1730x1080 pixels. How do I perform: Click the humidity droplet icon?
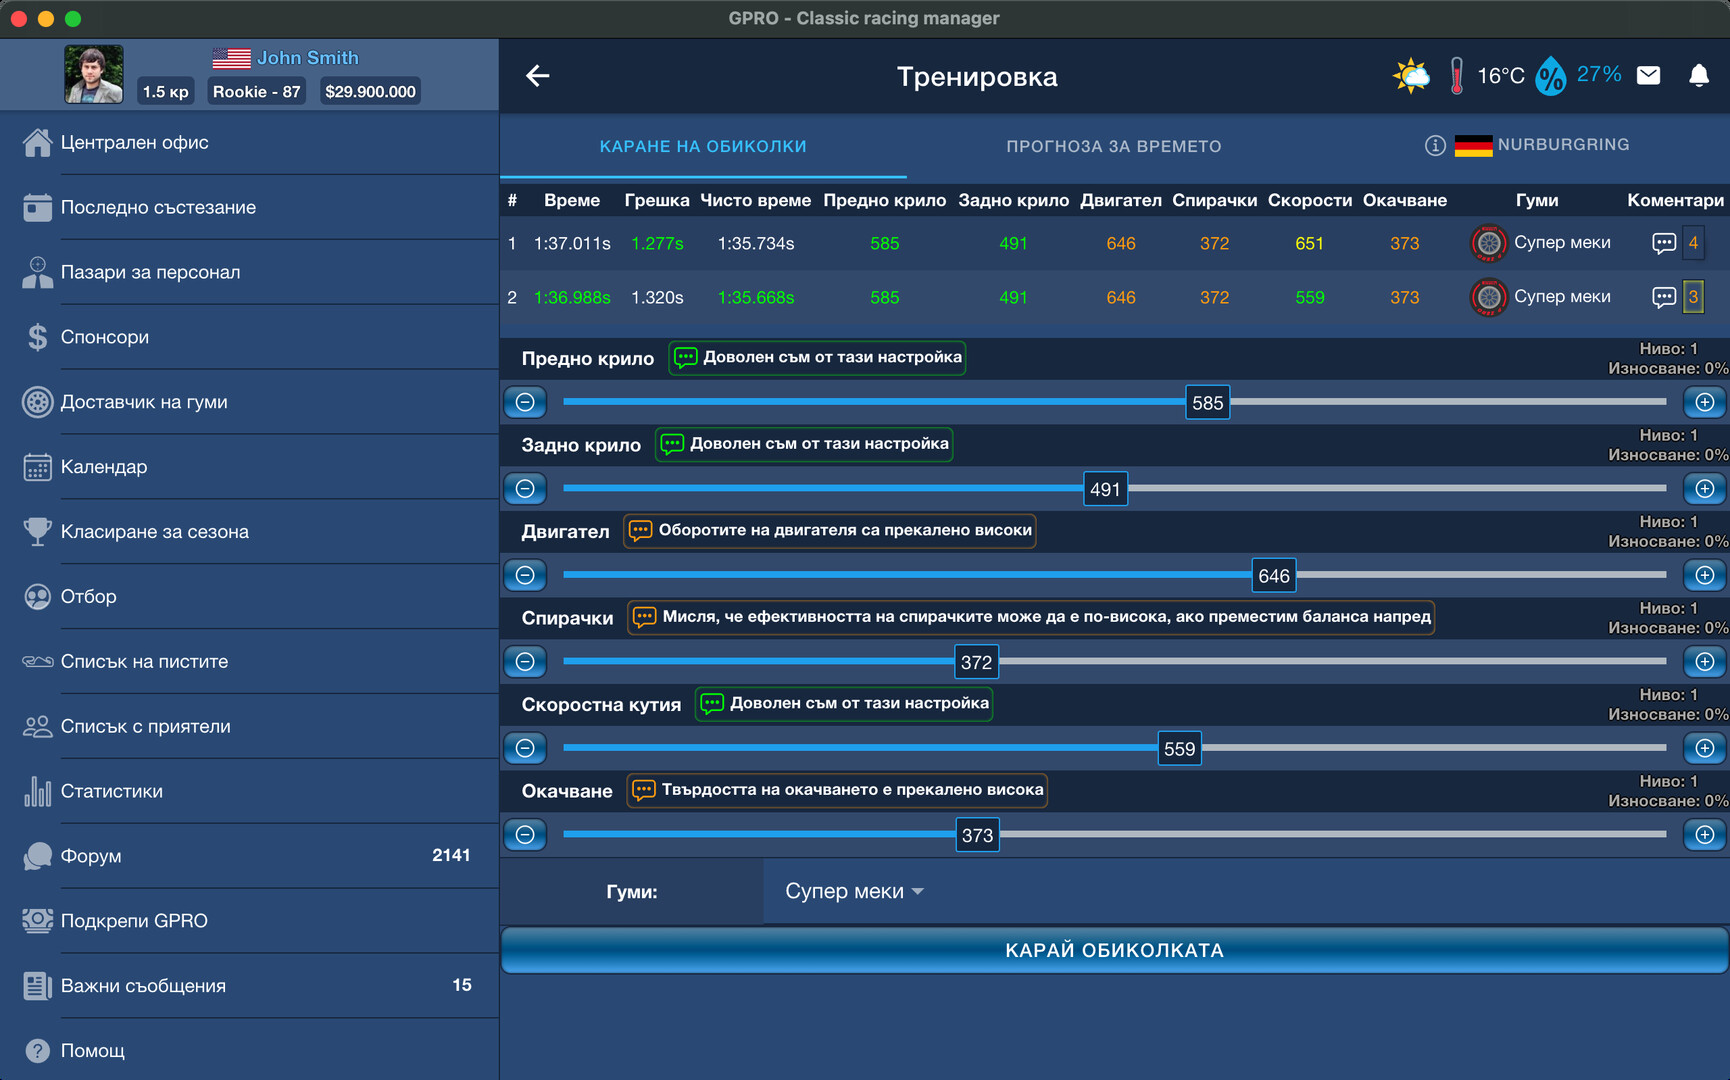(x=1550, y=76)
